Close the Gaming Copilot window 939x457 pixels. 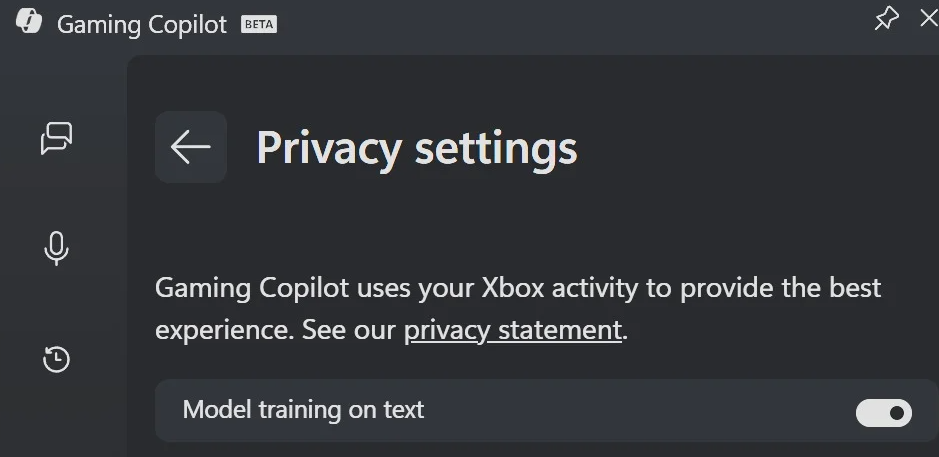click(928, 17)
